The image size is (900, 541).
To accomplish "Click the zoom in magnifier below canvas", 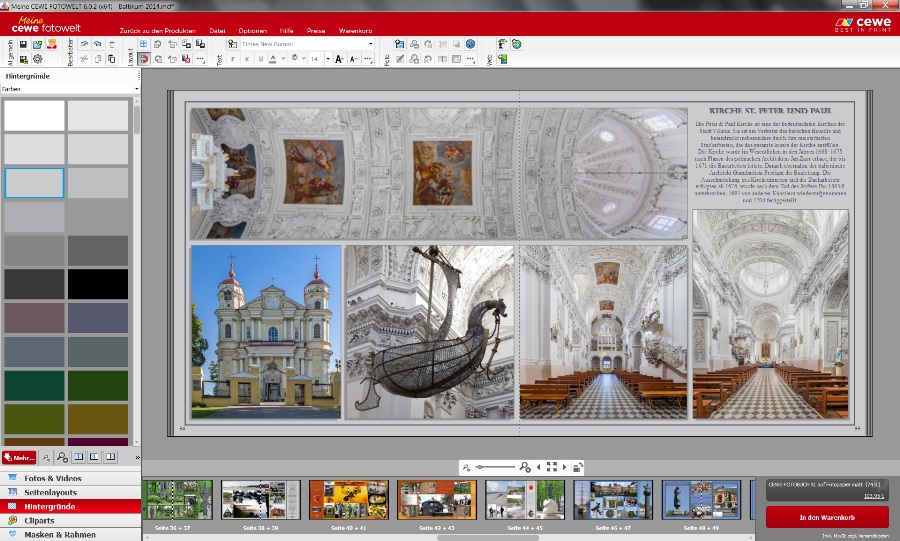I will [525, 467].
